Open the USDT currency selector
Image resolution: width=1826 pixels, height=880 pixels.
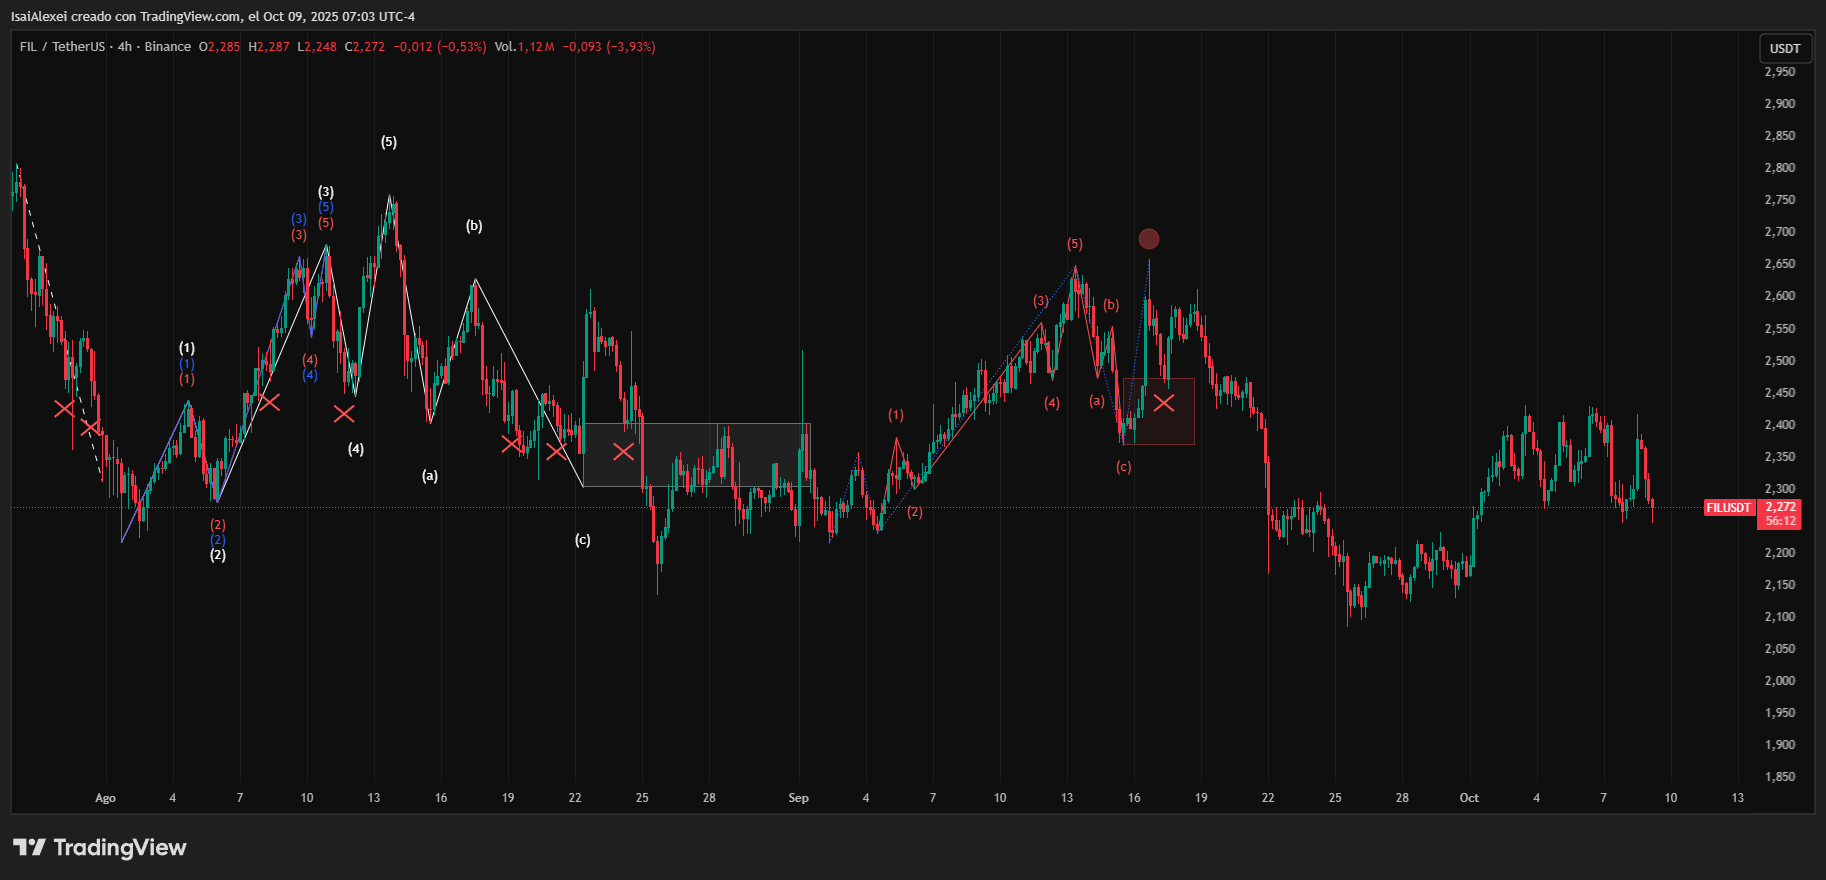point(1785,48)
